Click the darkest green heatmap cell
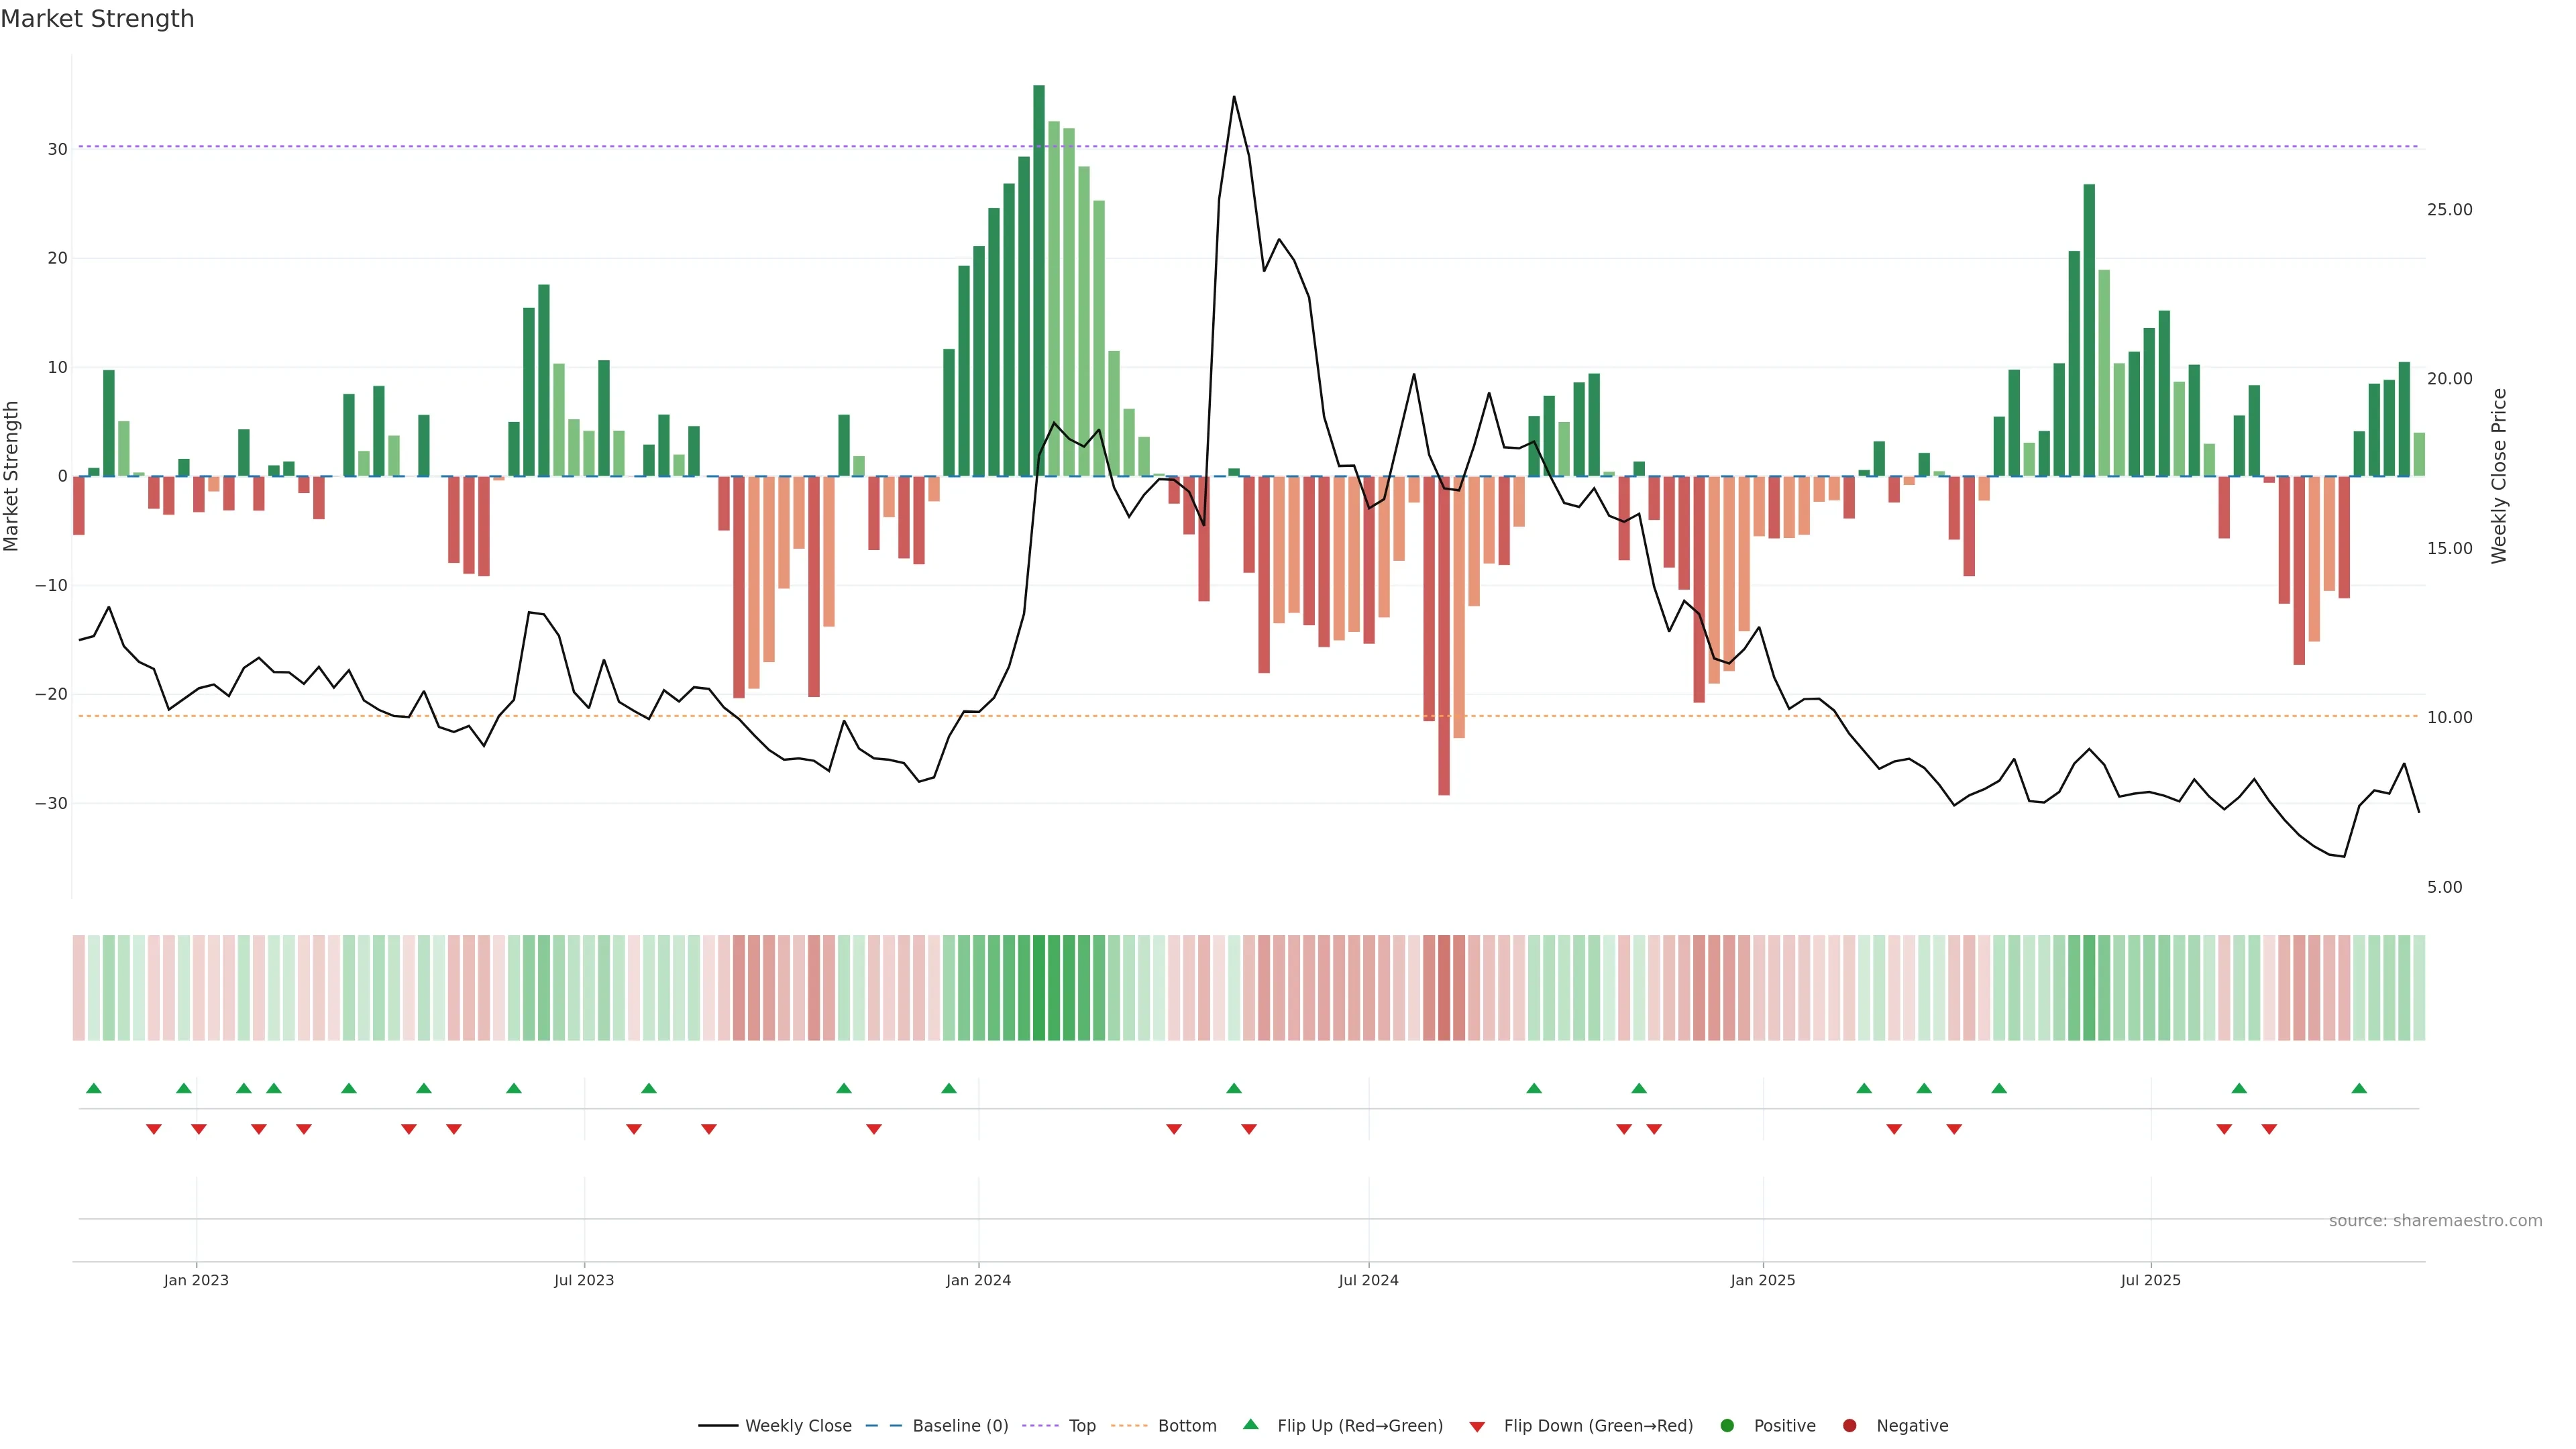2576x1449 pixels. 1039,988
